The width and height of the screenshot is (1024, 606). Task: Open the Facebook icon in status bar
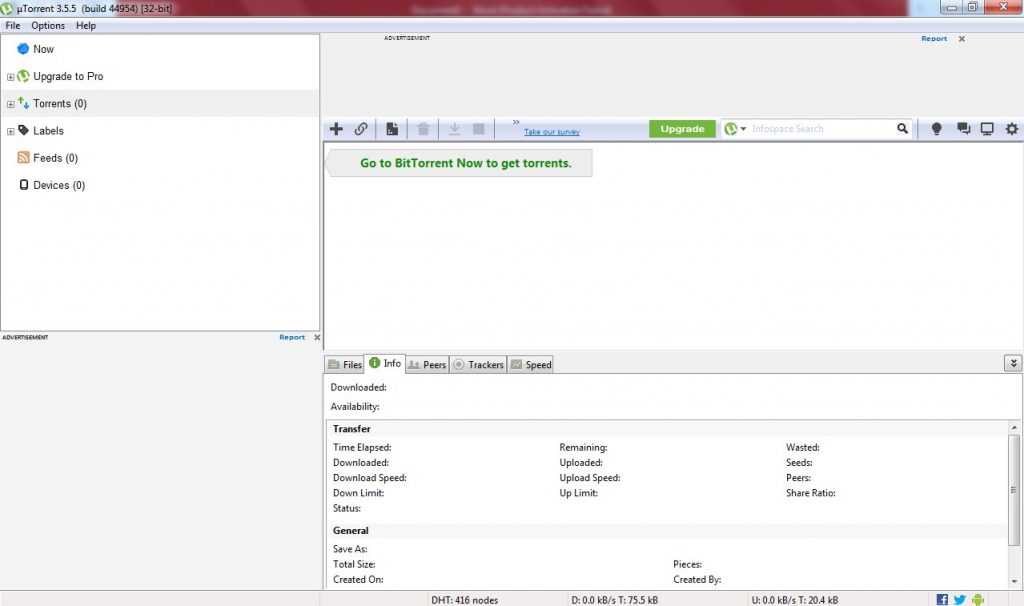942,599
